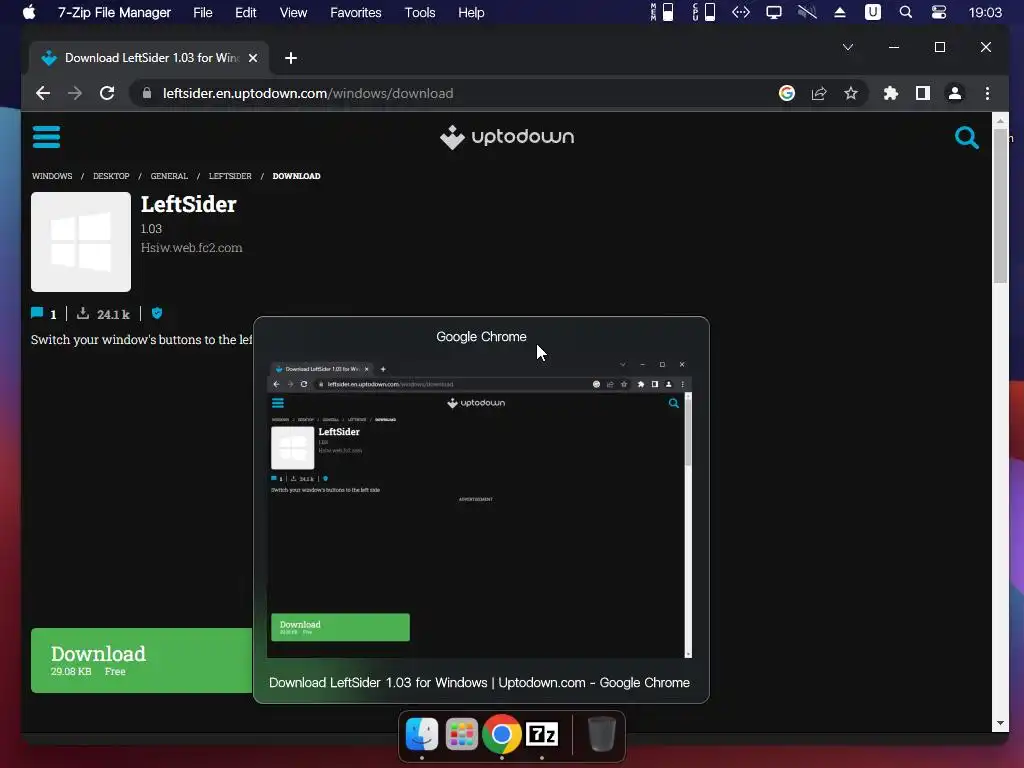This screenshot has height=768, width=1024.
Task: Open Chrome's three-dot menu
Action: (x=987, y=93)
